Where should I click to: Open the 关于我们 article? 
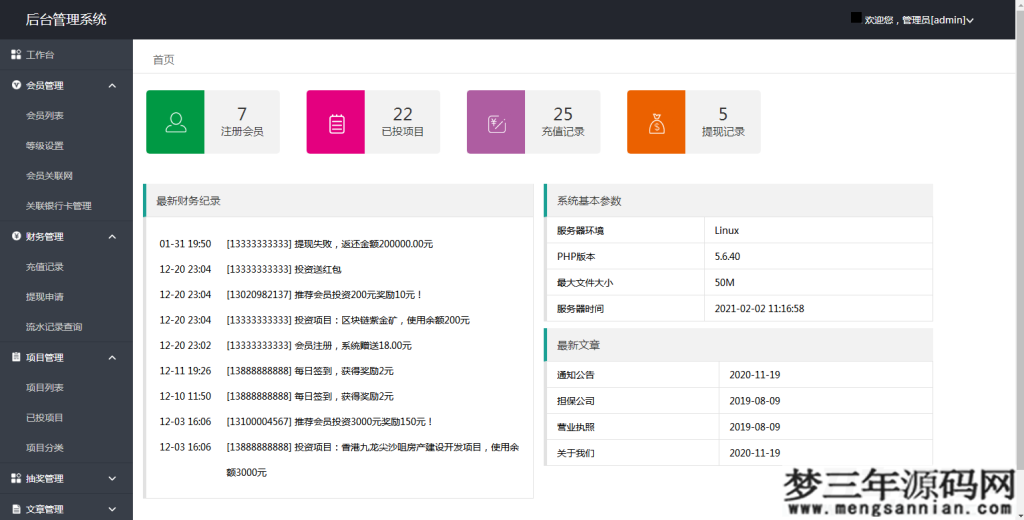(x=575, y=453)
